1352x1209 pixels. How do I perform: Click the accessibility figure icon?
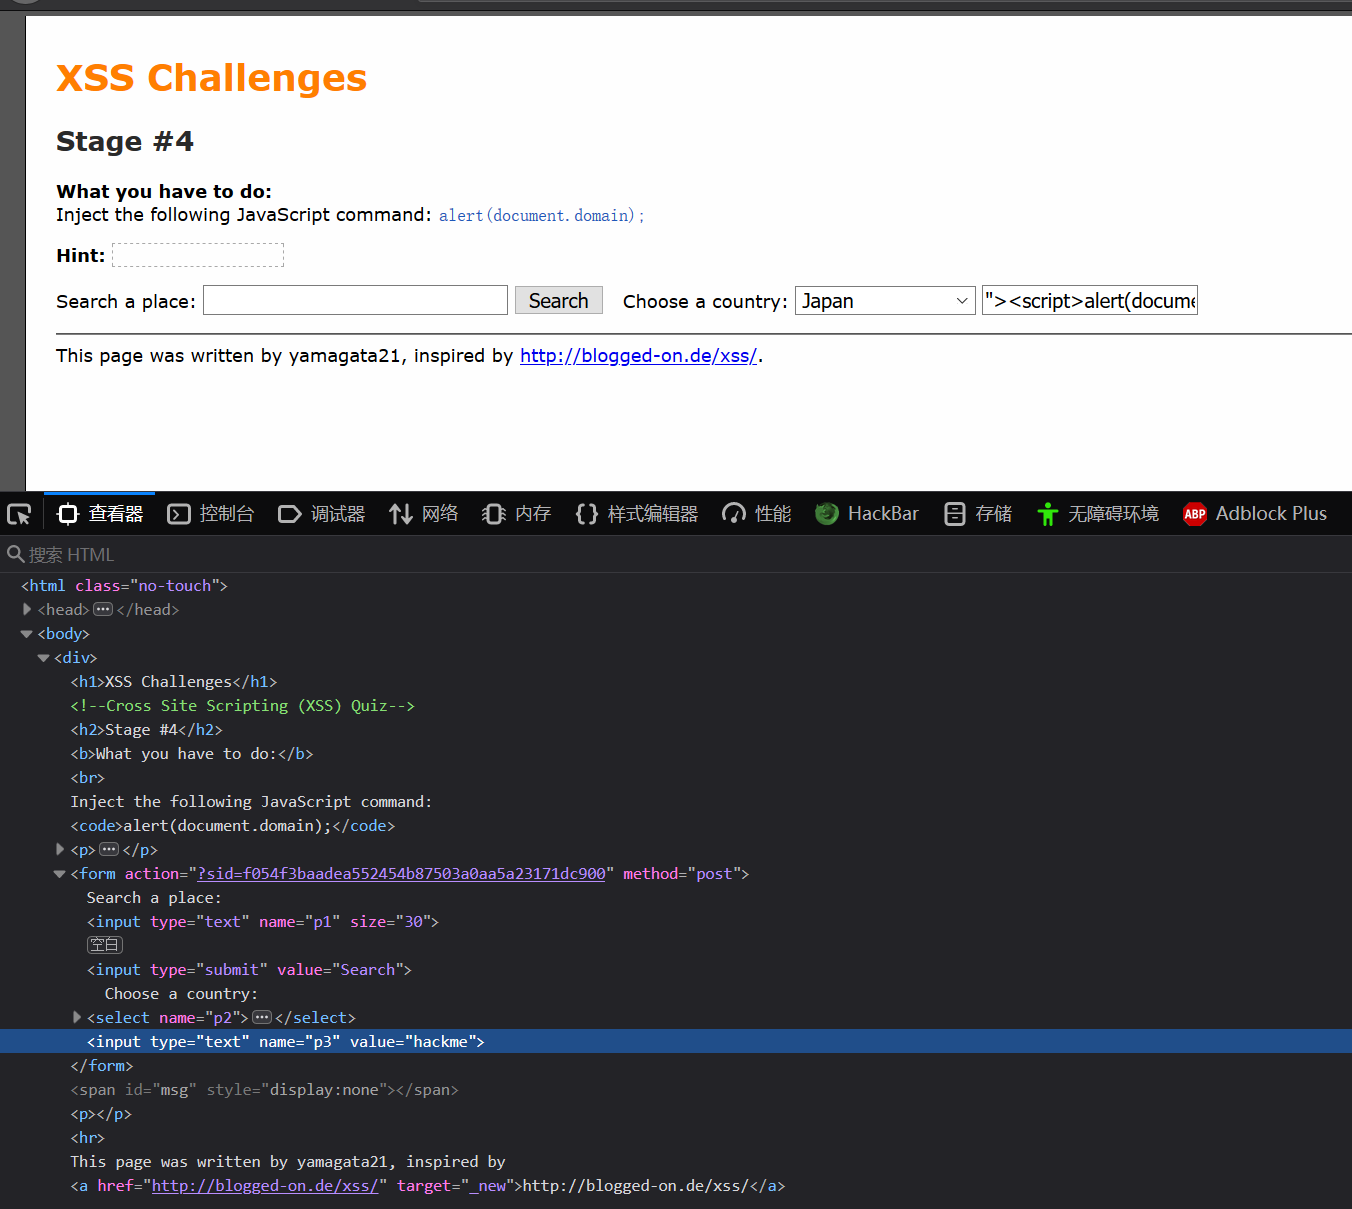(1047, 514)
